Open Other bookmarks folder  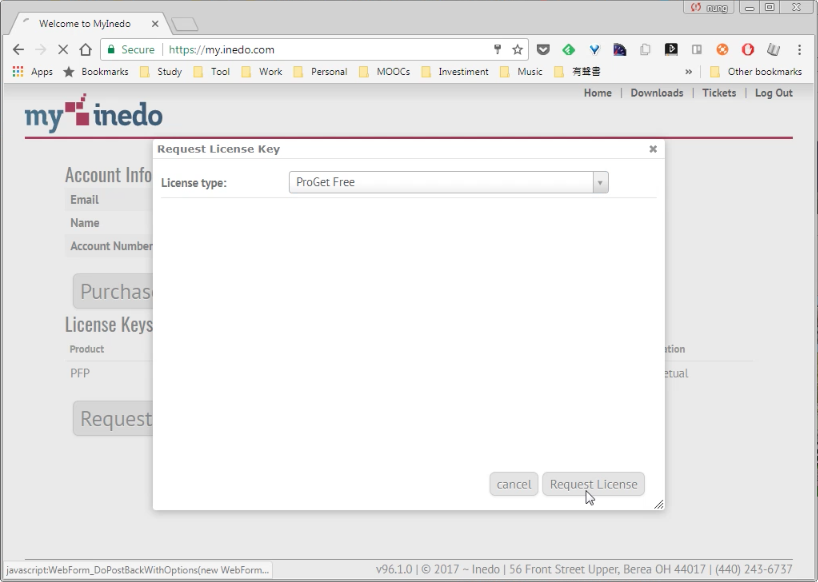pos(756,71)
